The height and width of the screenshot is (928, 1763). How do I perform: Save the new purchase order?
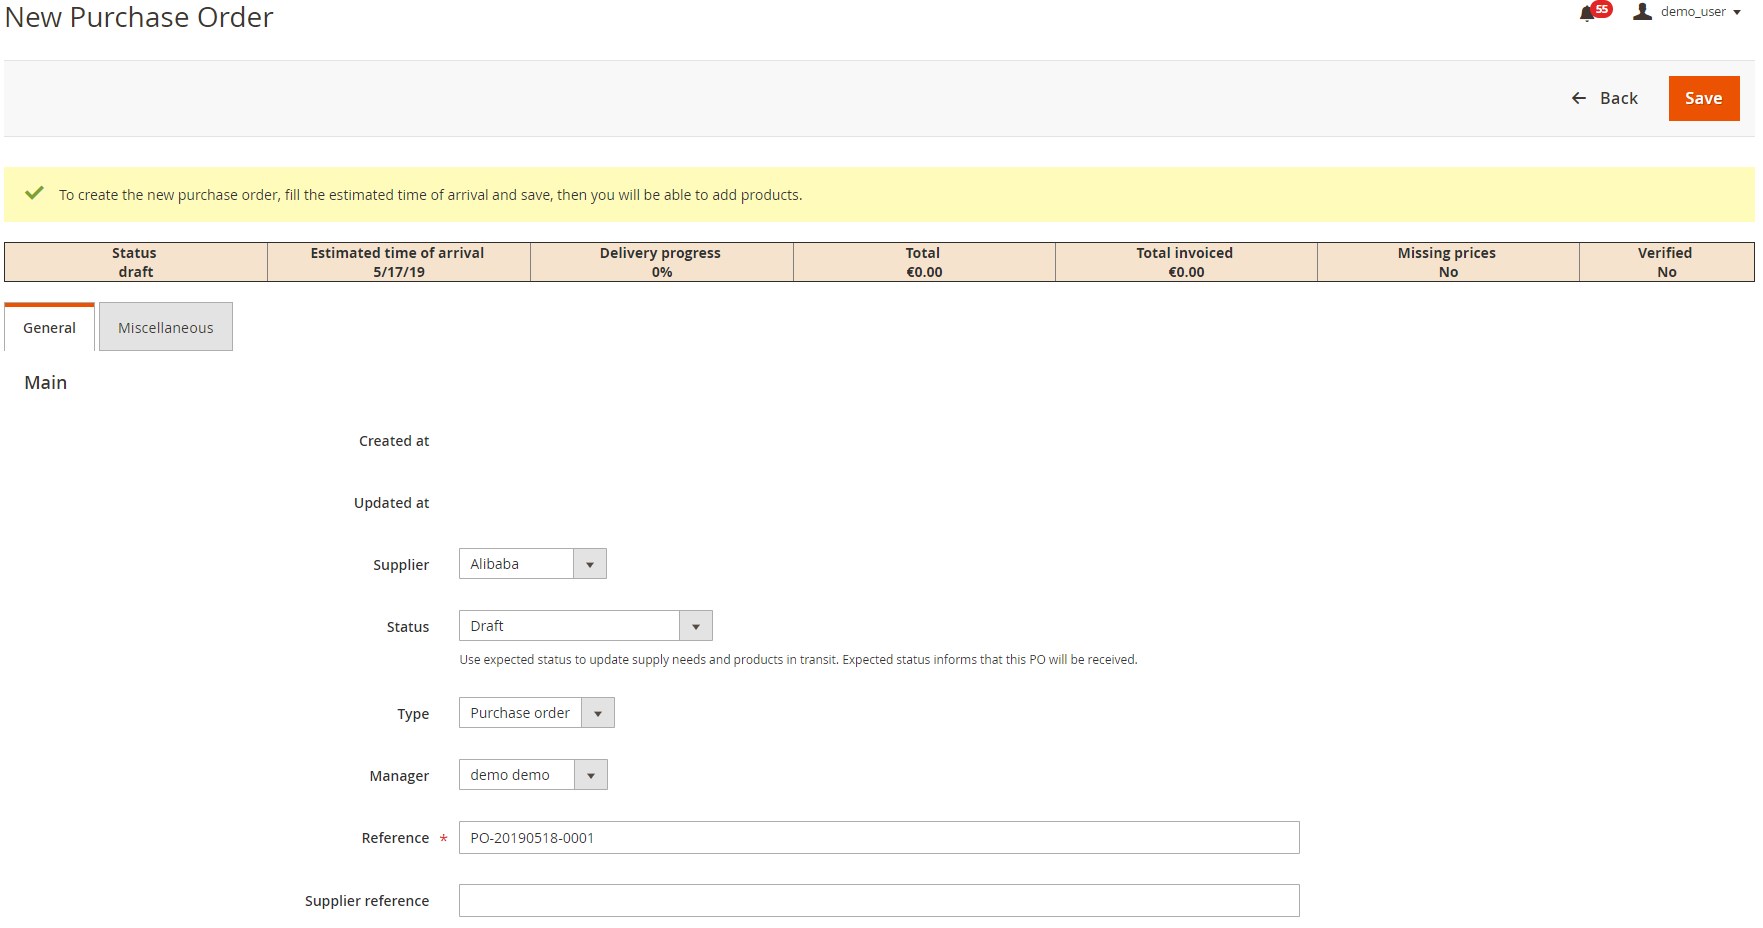pos(1702,98)
